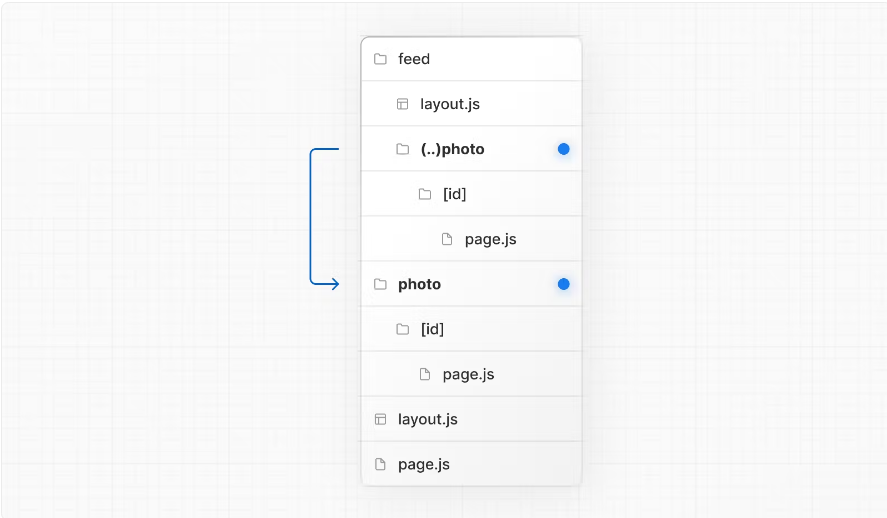
Task: Click the root photo folder icon
Action: (x=380, y=284)
